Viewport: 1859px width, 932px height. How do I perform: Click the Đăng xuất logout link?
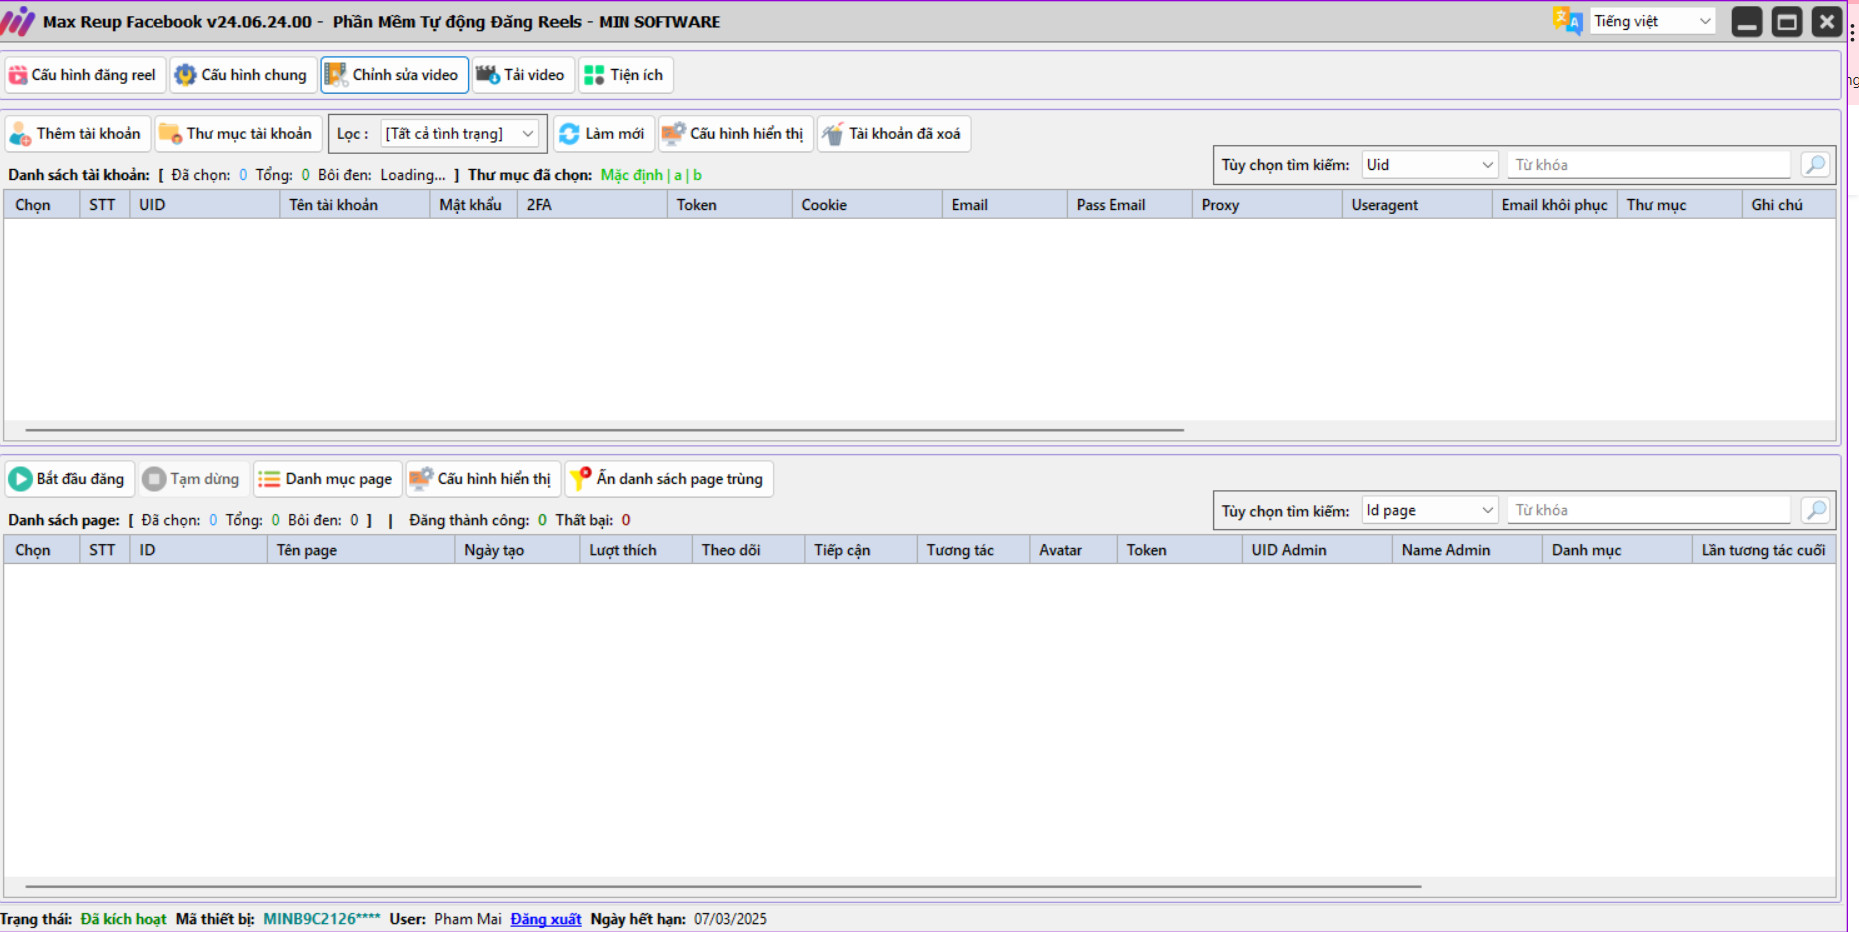545,919
